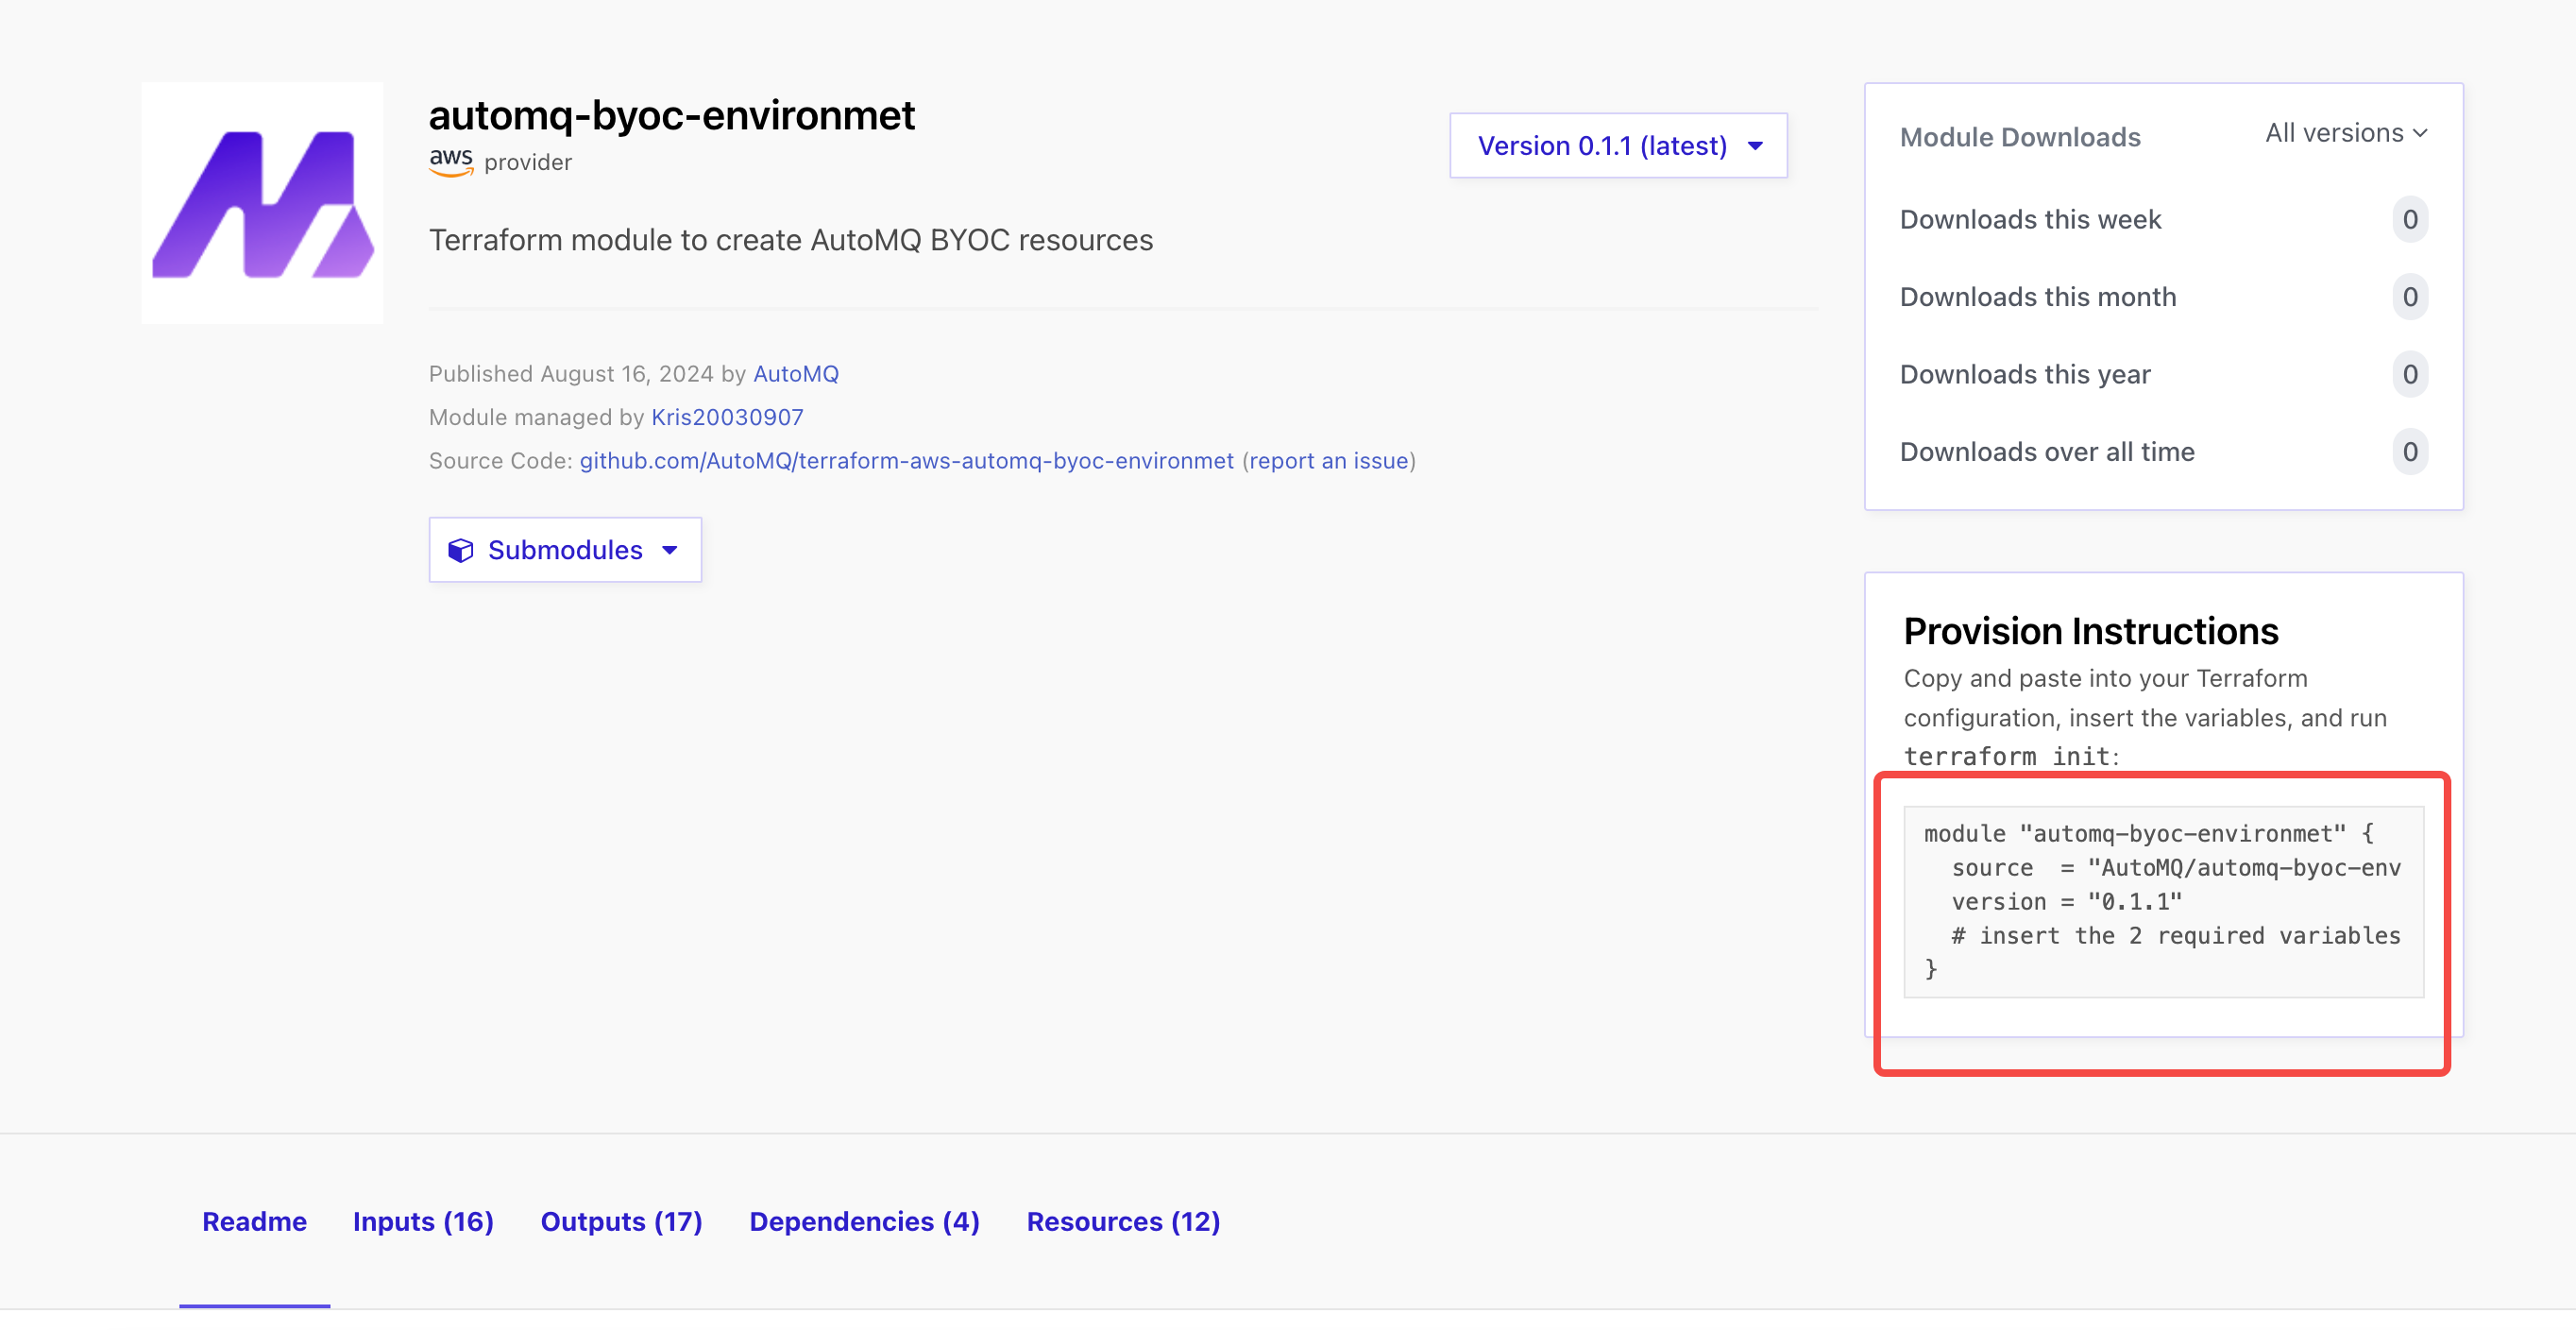Click the AutoMQ module logo image
The image size is (2576, 1330).
(262, 203)
